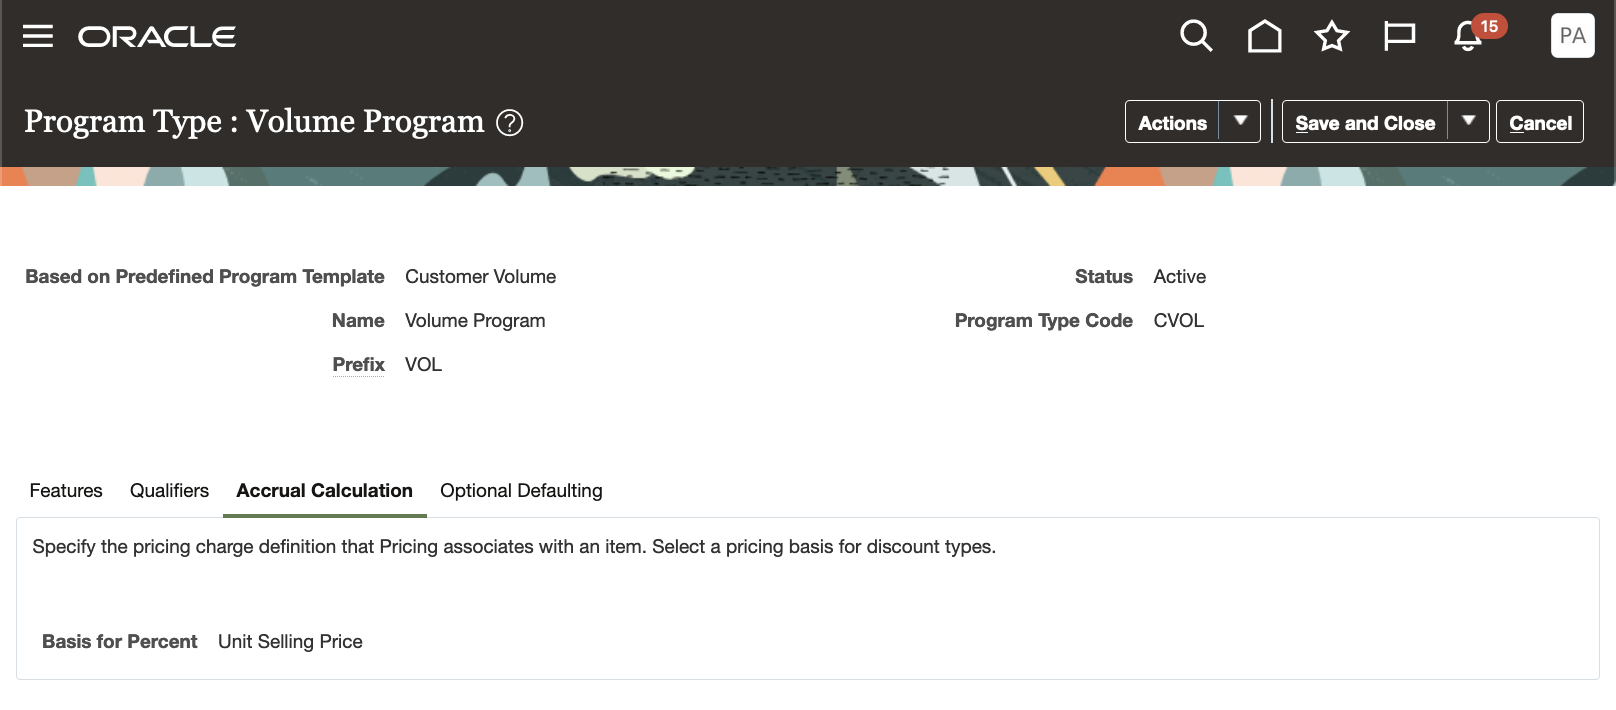Image resolution: width=1616 pixels, height=710 pixels.
Task: Click the Oracle logo
Action: pos(157,36)
